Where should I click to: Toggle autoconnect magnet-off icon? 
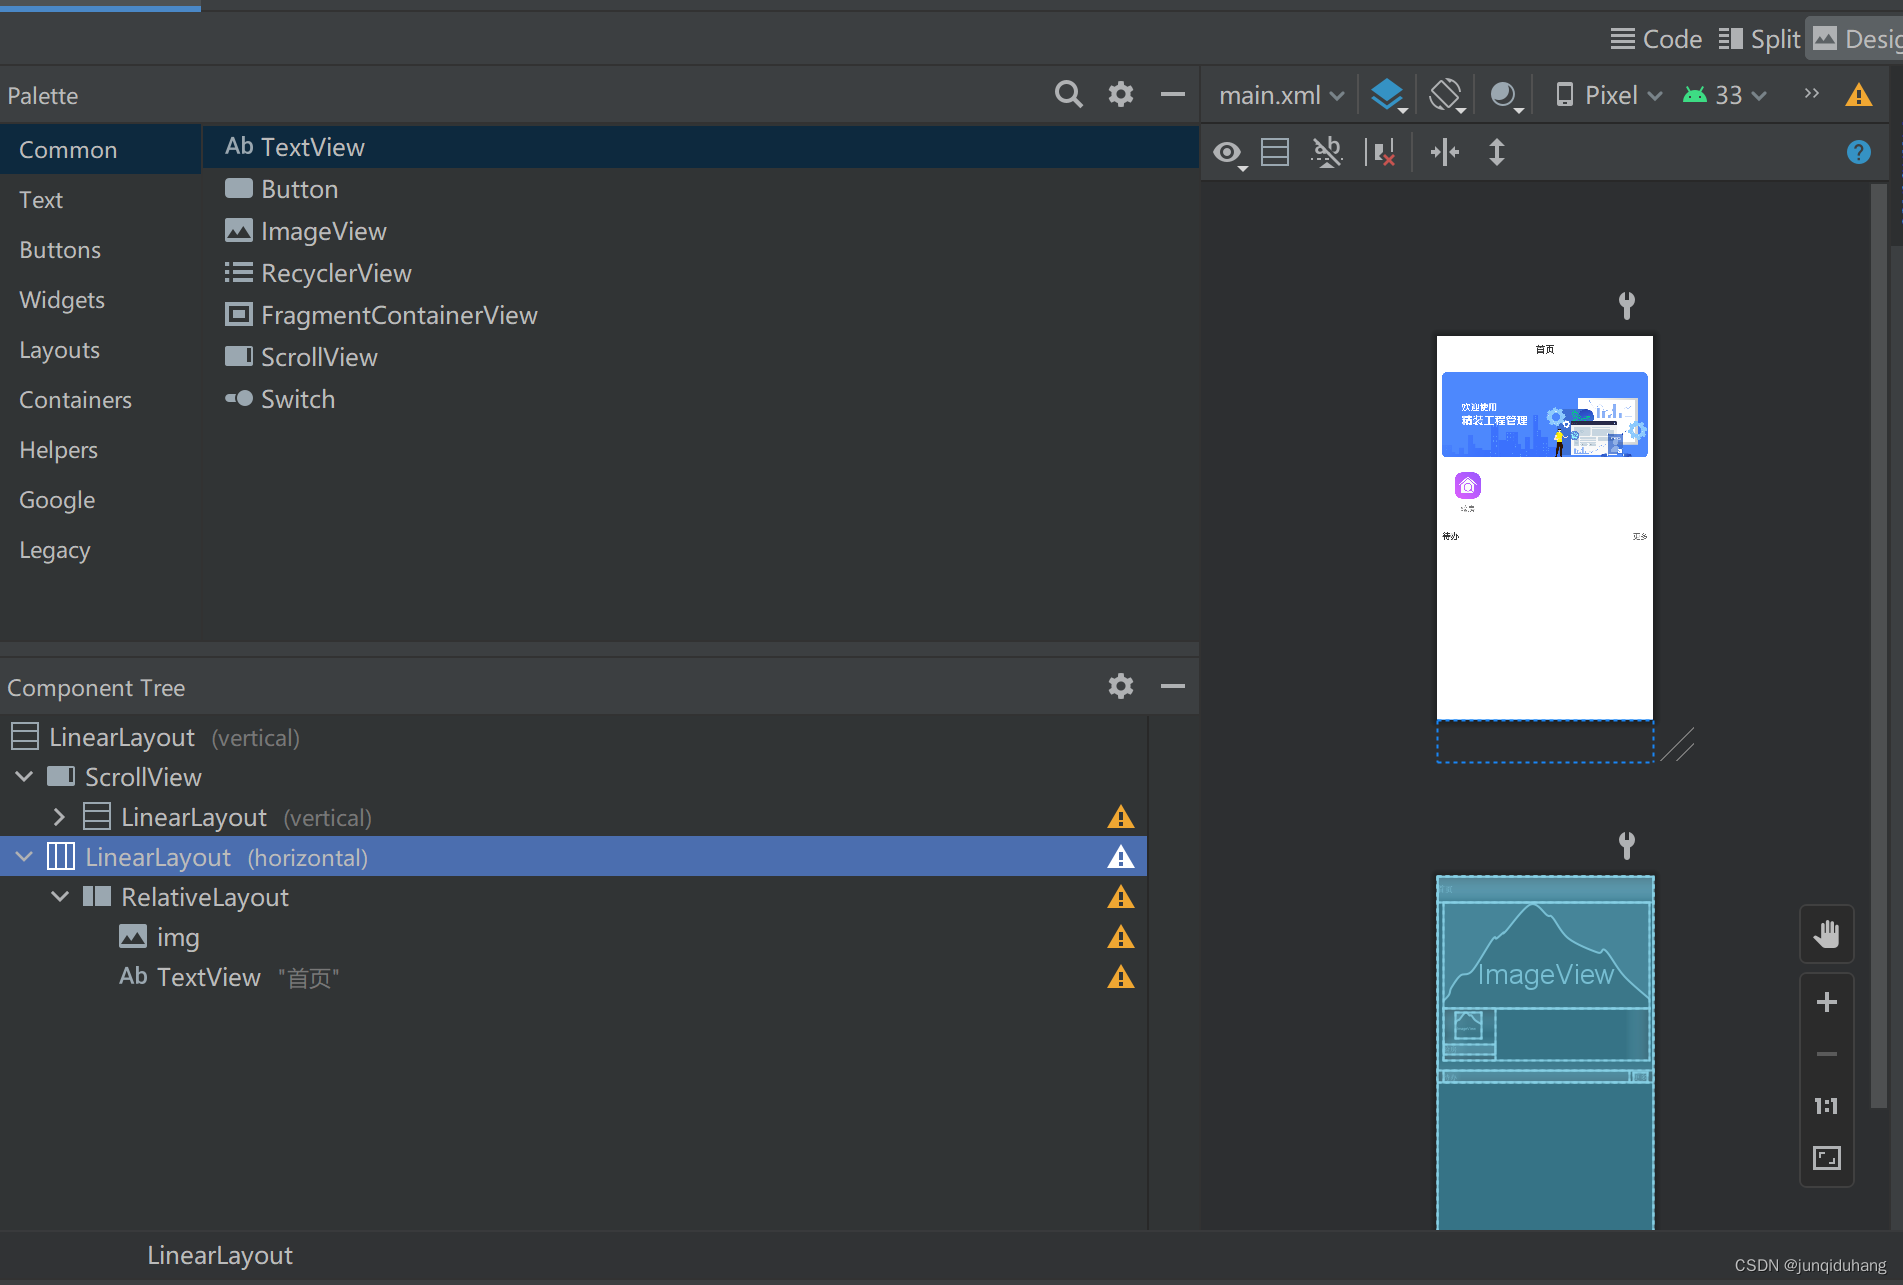point(1326,152)
